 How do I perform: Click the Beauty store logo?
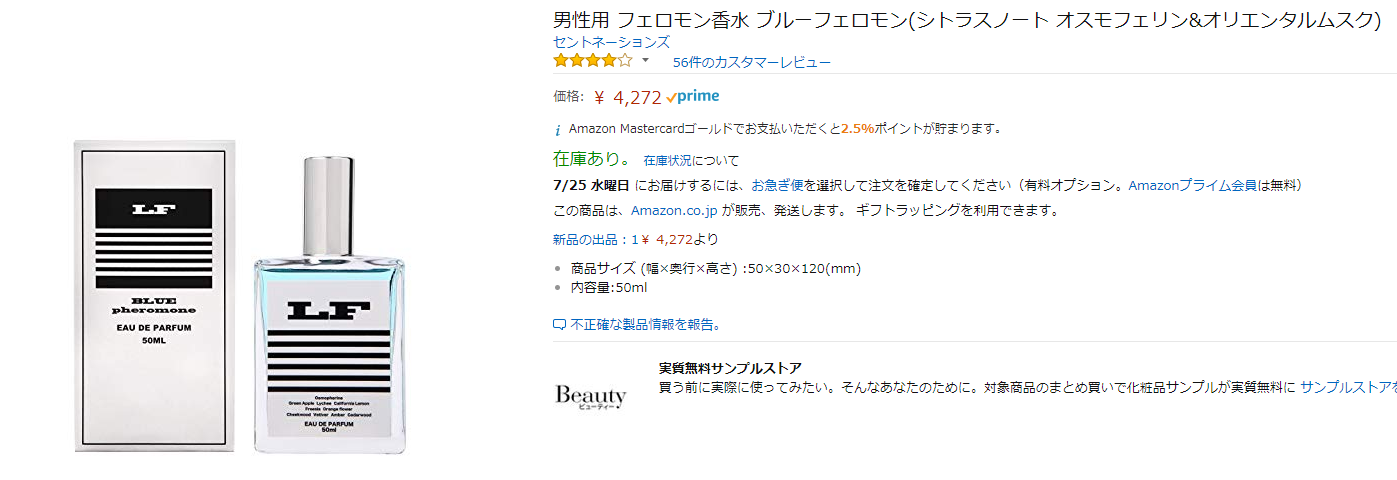pyautogui.click(x=590, y=395)
